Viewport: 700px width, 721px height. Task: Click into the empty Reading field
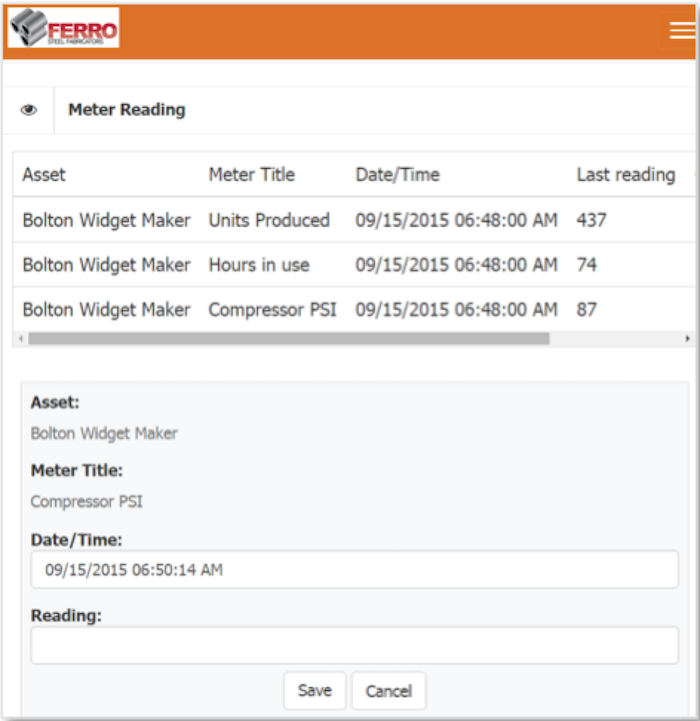pyautogui.click(x=354, y=645)
